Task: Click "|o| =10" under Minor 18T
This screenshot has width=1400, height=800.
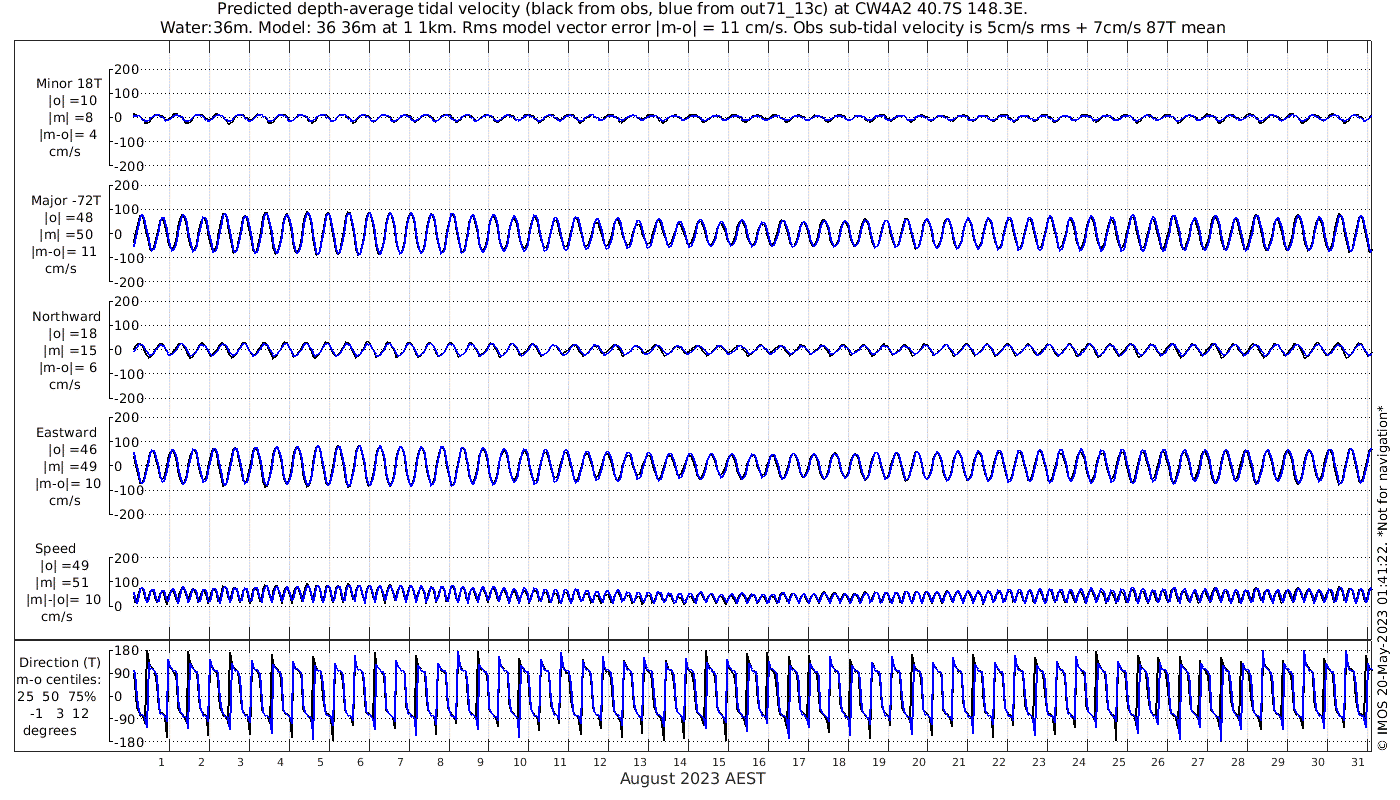Action: [72, 100]
